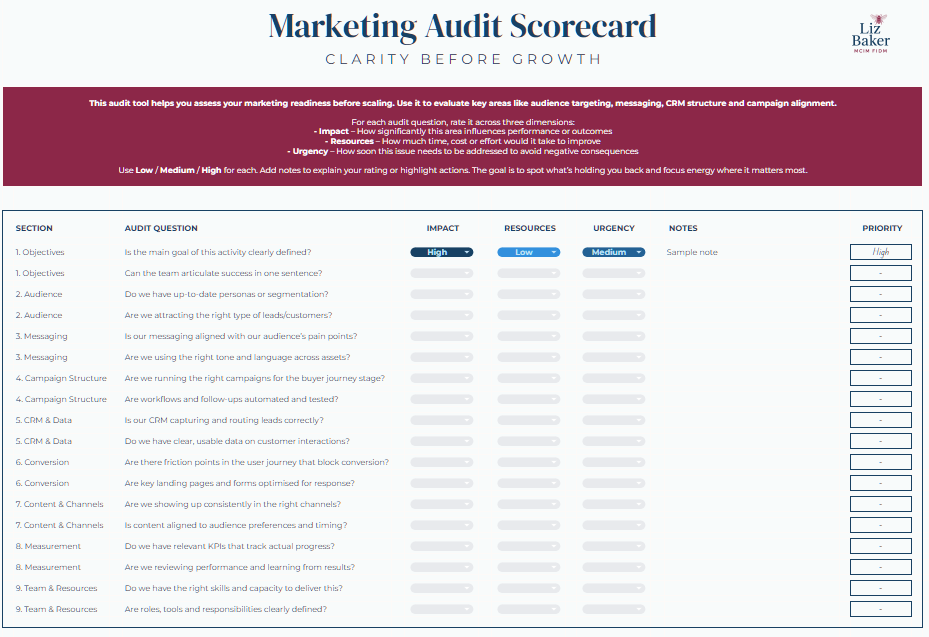929x637 pixels.
Task: Open Resources dropdown for 'relevant KPIs' row
Action: click(528, 546)
